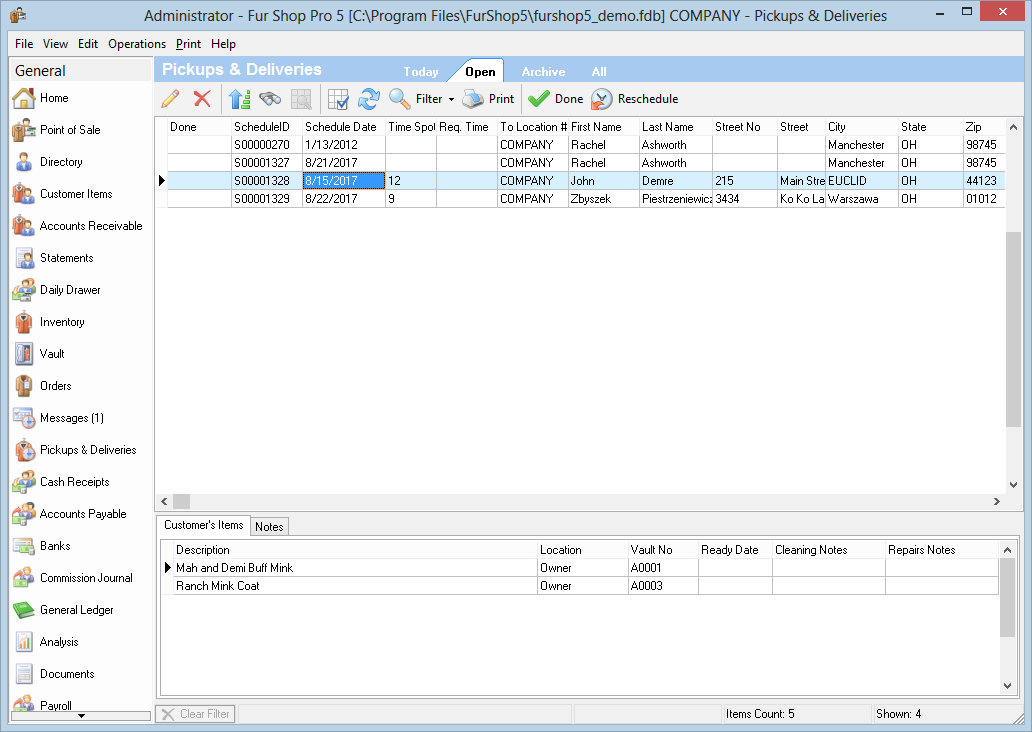Click the blue refresh arrows icon
Image resolution: width=1032 pixels, height=732 pixels.
tap(369, 99)
